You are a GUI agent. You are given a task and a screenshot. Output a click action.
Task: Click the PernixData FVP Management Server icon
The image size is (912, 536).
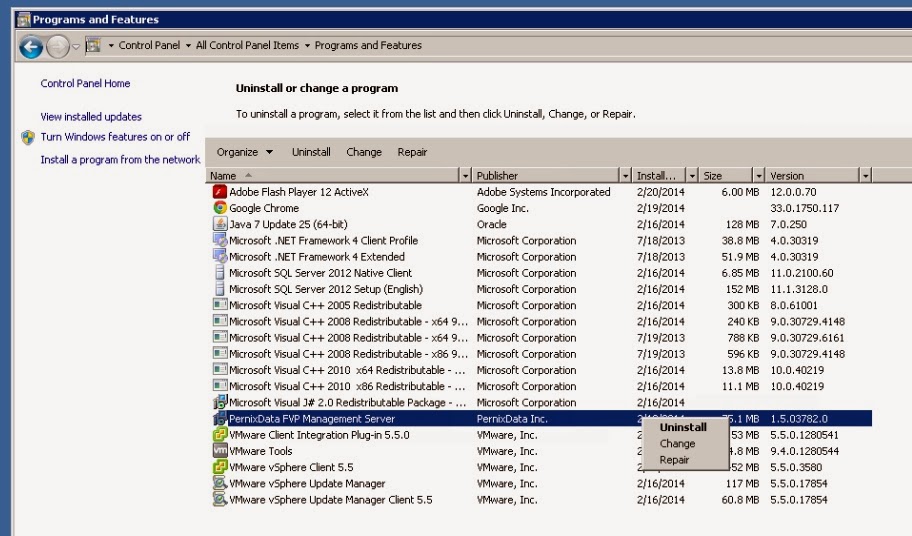tap(219, 419)
